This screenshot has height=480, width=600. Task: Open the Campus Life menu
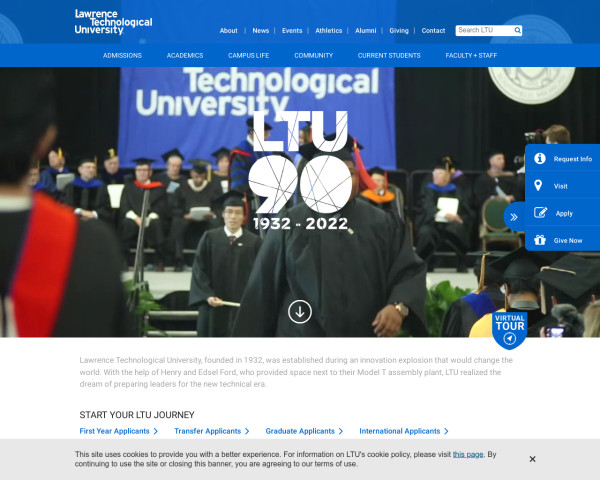click(x=249, y=56)
